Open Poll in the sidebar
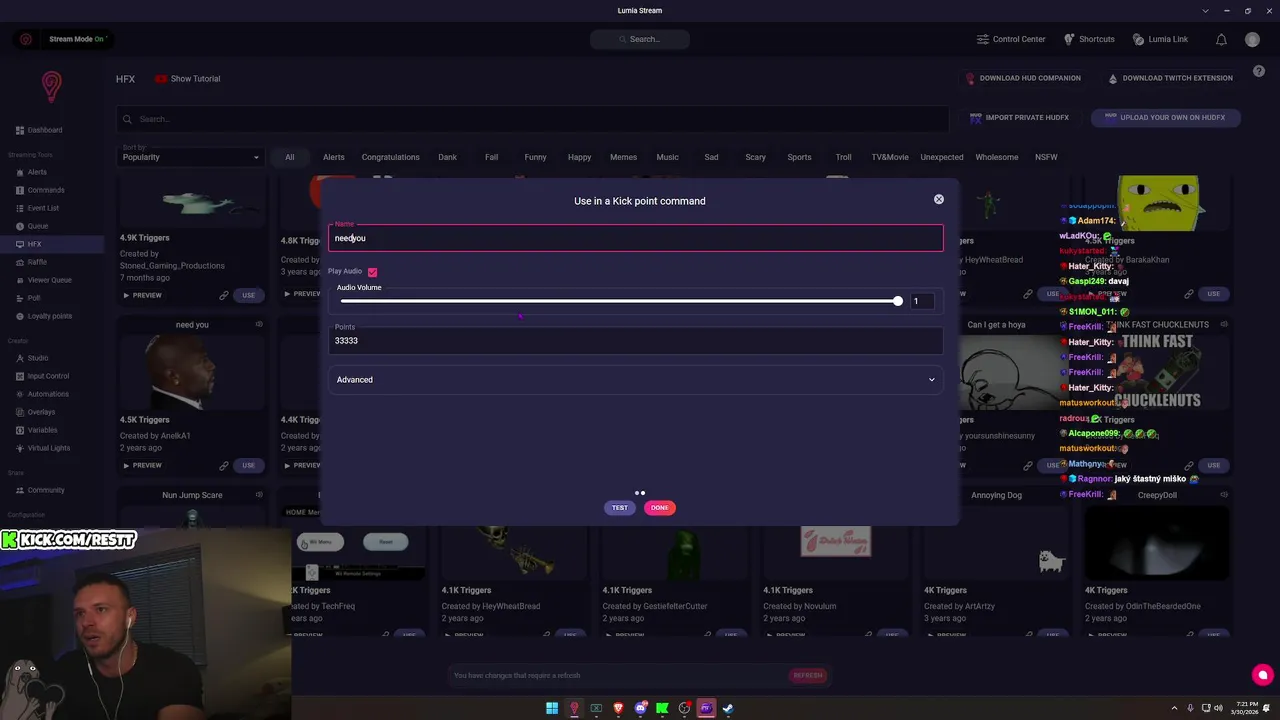 tap(28, 298)
